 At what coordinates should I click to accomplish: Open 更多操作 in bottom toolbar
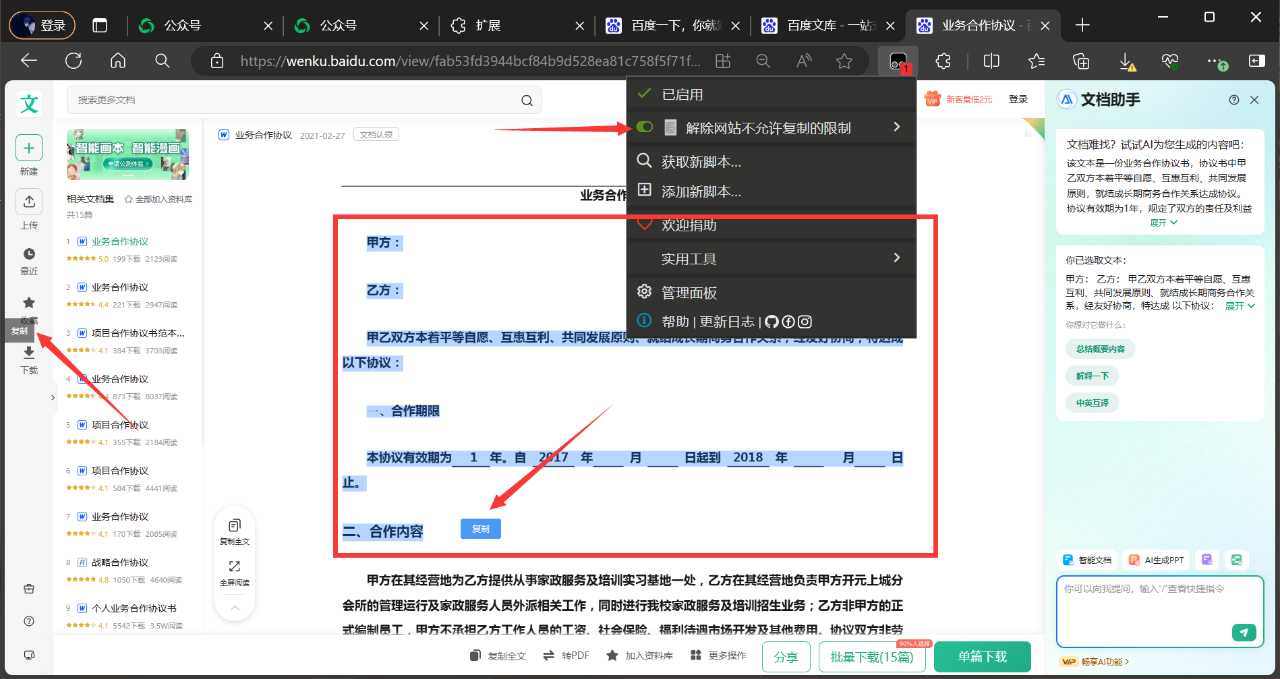click(x=717, y=656)
